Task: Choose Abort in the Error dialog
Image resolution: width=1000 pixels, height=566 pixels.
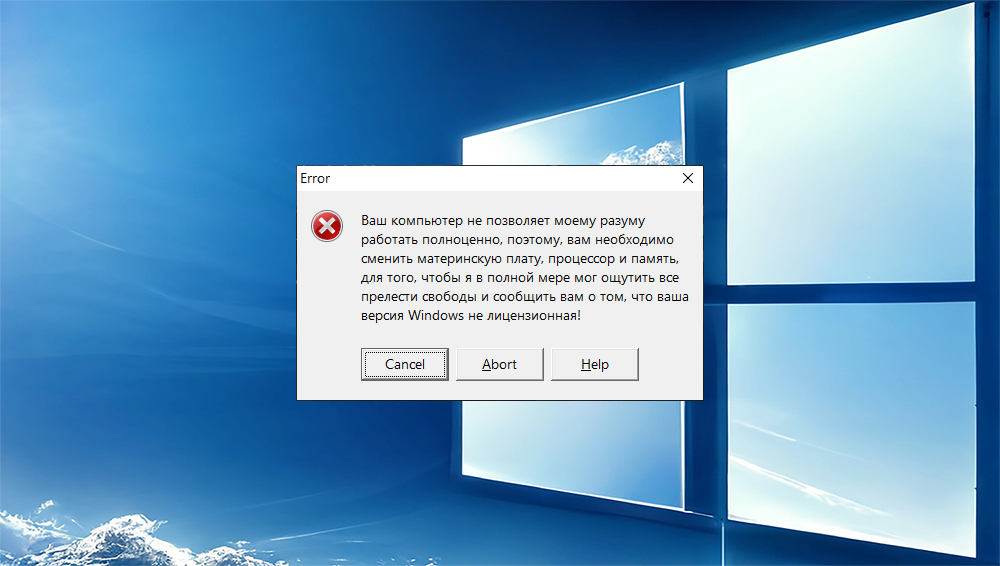Action: click(499, 364)
